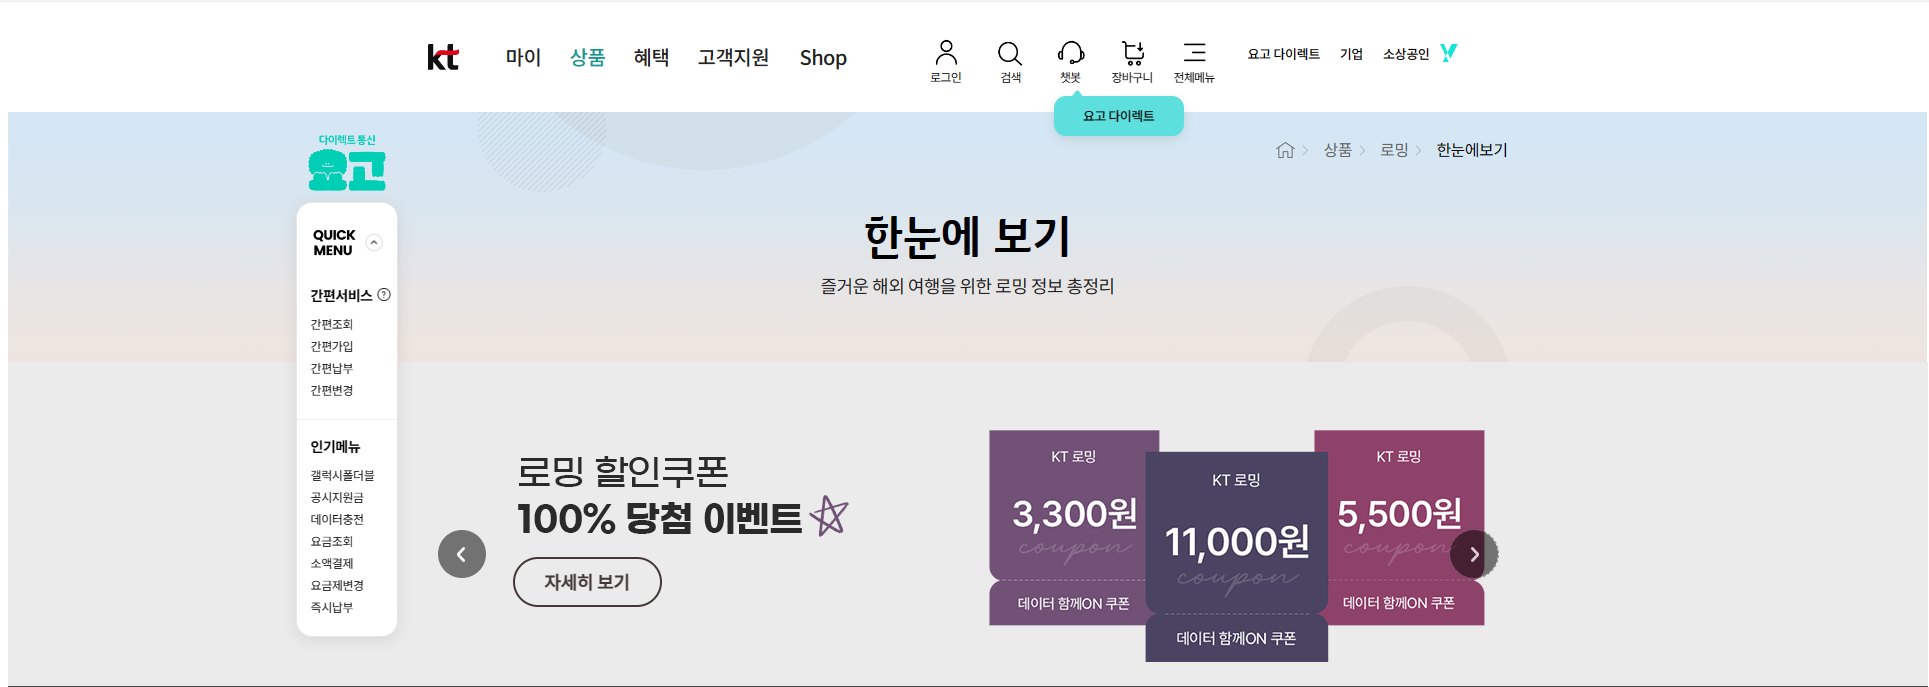The width and height of the screenshot is (1929, 687).
Task: Open 간편가입 in quick menu
Action: pos(332,346)
